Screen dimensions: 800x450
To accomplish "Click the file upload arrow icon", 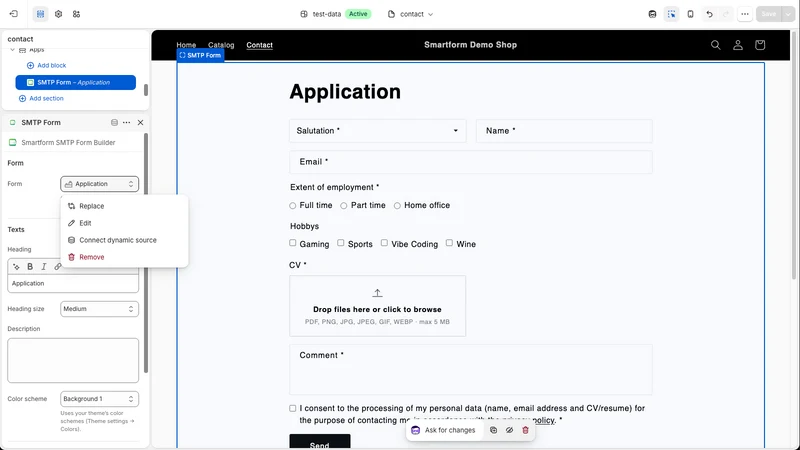I will [x=377, y=293].
